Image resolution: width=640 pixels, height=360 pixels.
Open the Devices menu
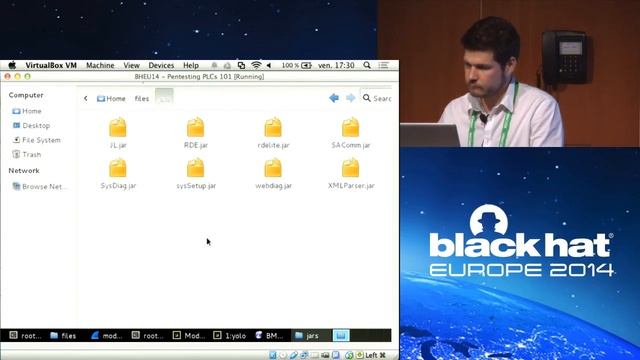[161, 65]
